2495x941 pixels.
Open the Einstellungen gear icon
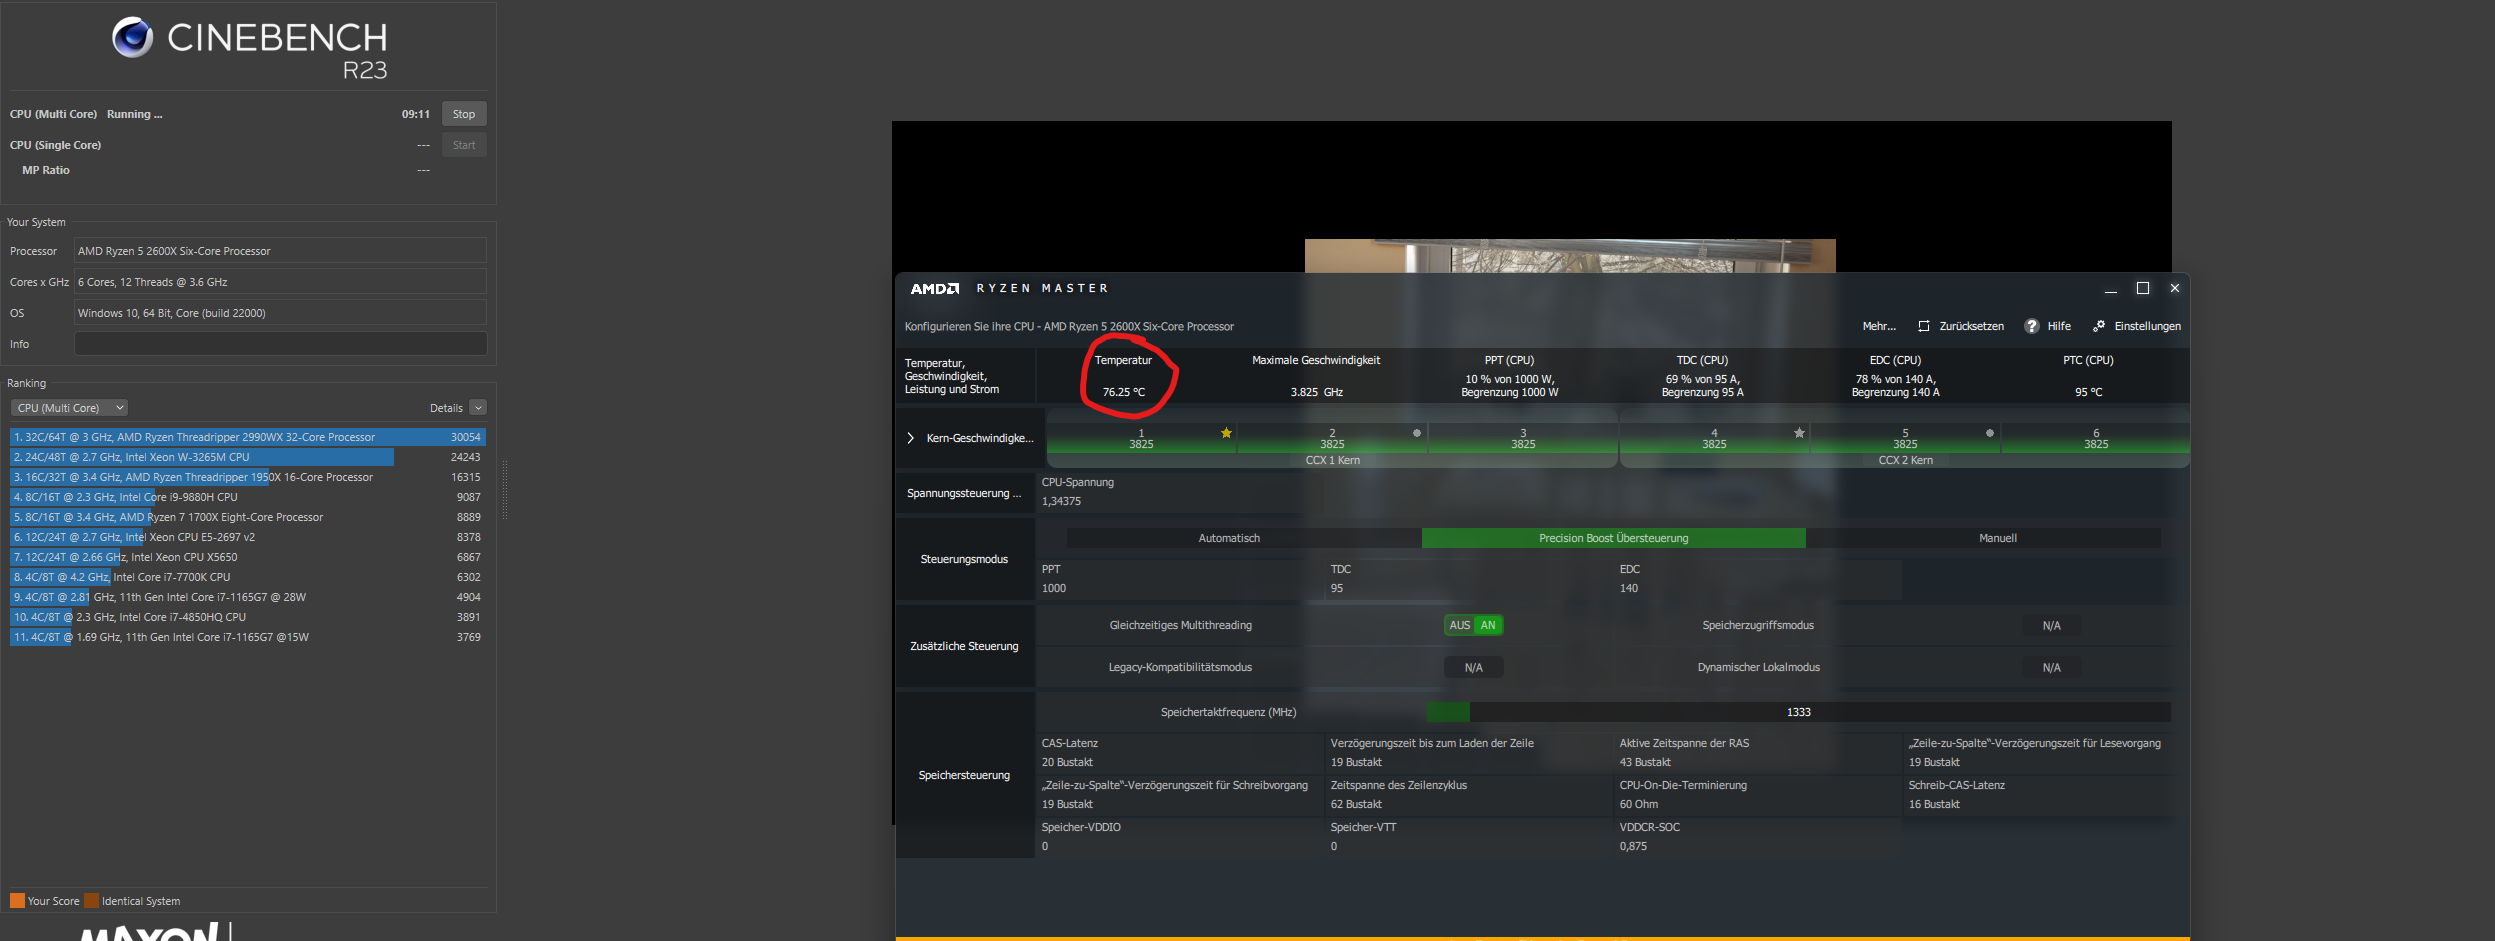click(x=2099, y=326)
